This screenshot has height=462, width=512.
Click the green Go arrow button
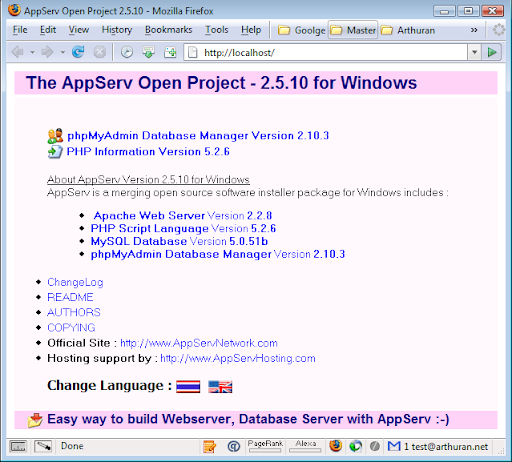[492, 52]
